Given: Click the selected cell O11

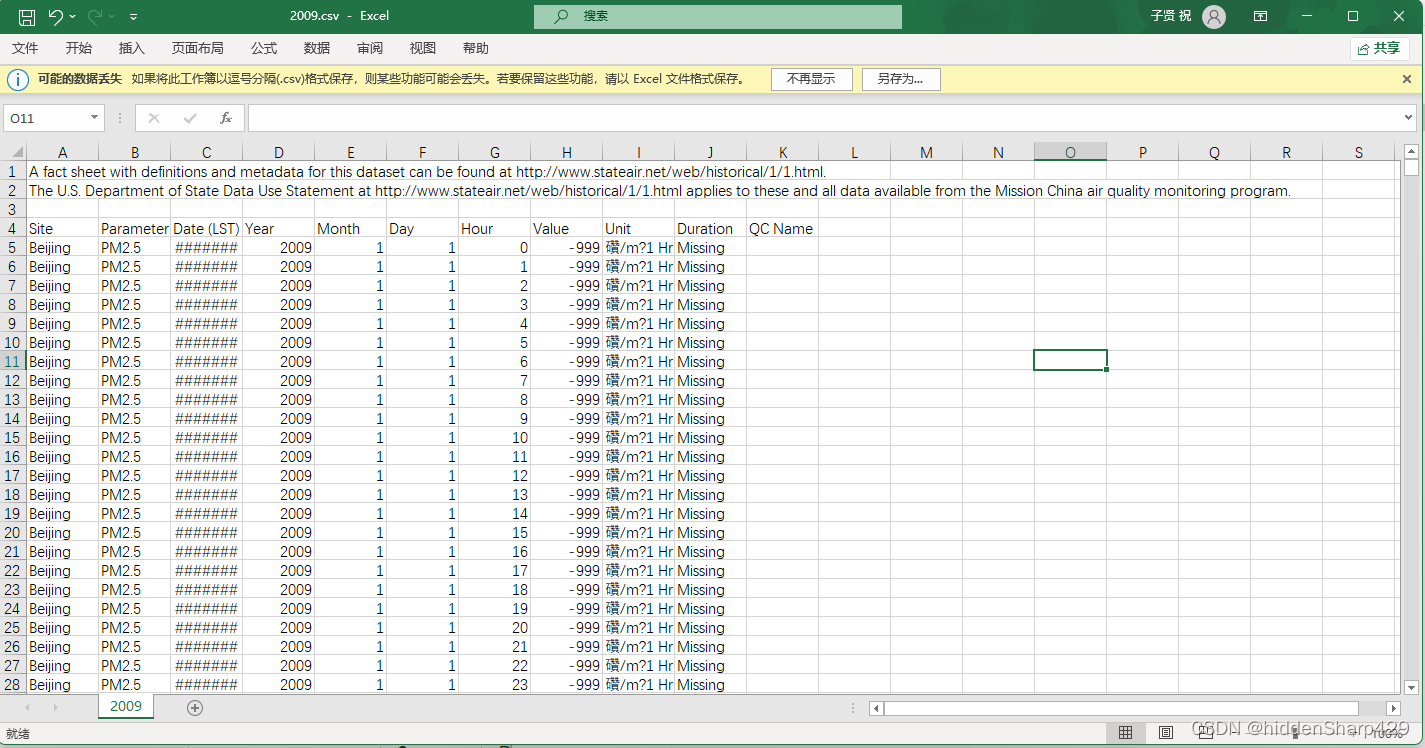Looking at the screenshot, I should click(x=1070, y=360).
